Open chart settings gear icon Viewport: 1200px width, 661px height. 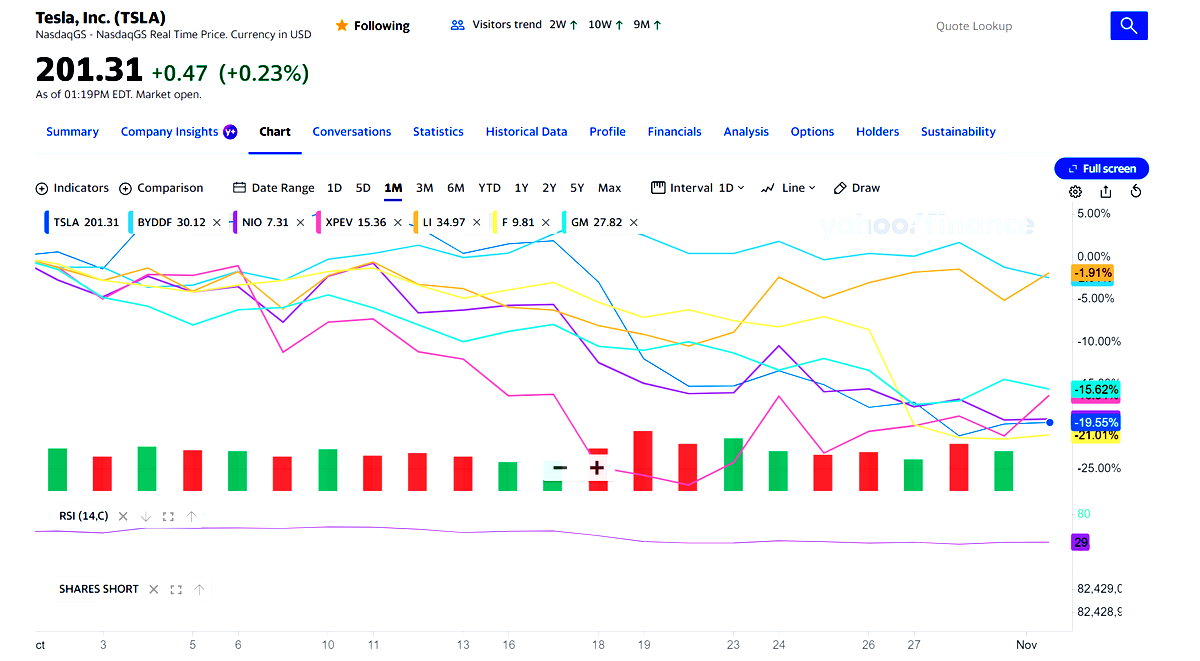[x=1075, y=192]
